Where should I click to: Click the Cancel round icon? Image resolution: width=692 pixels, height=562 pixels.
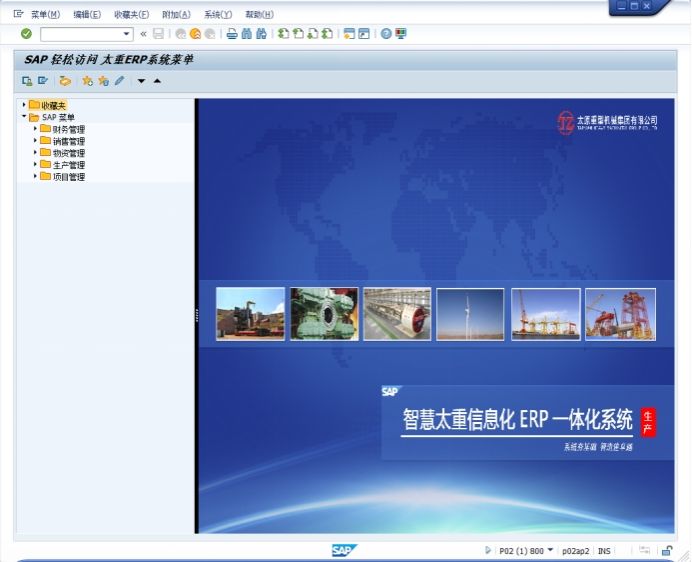[x=210, y=34]
